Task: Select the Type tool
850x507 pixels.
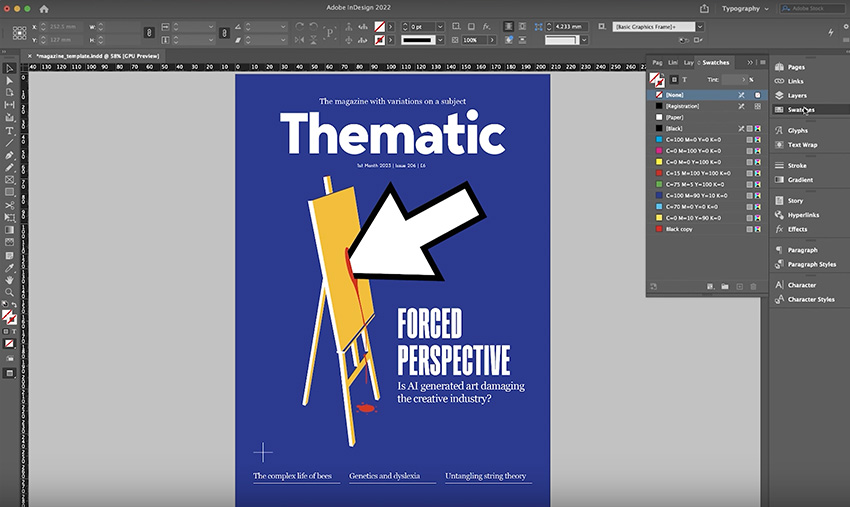Action: [9, 131]
